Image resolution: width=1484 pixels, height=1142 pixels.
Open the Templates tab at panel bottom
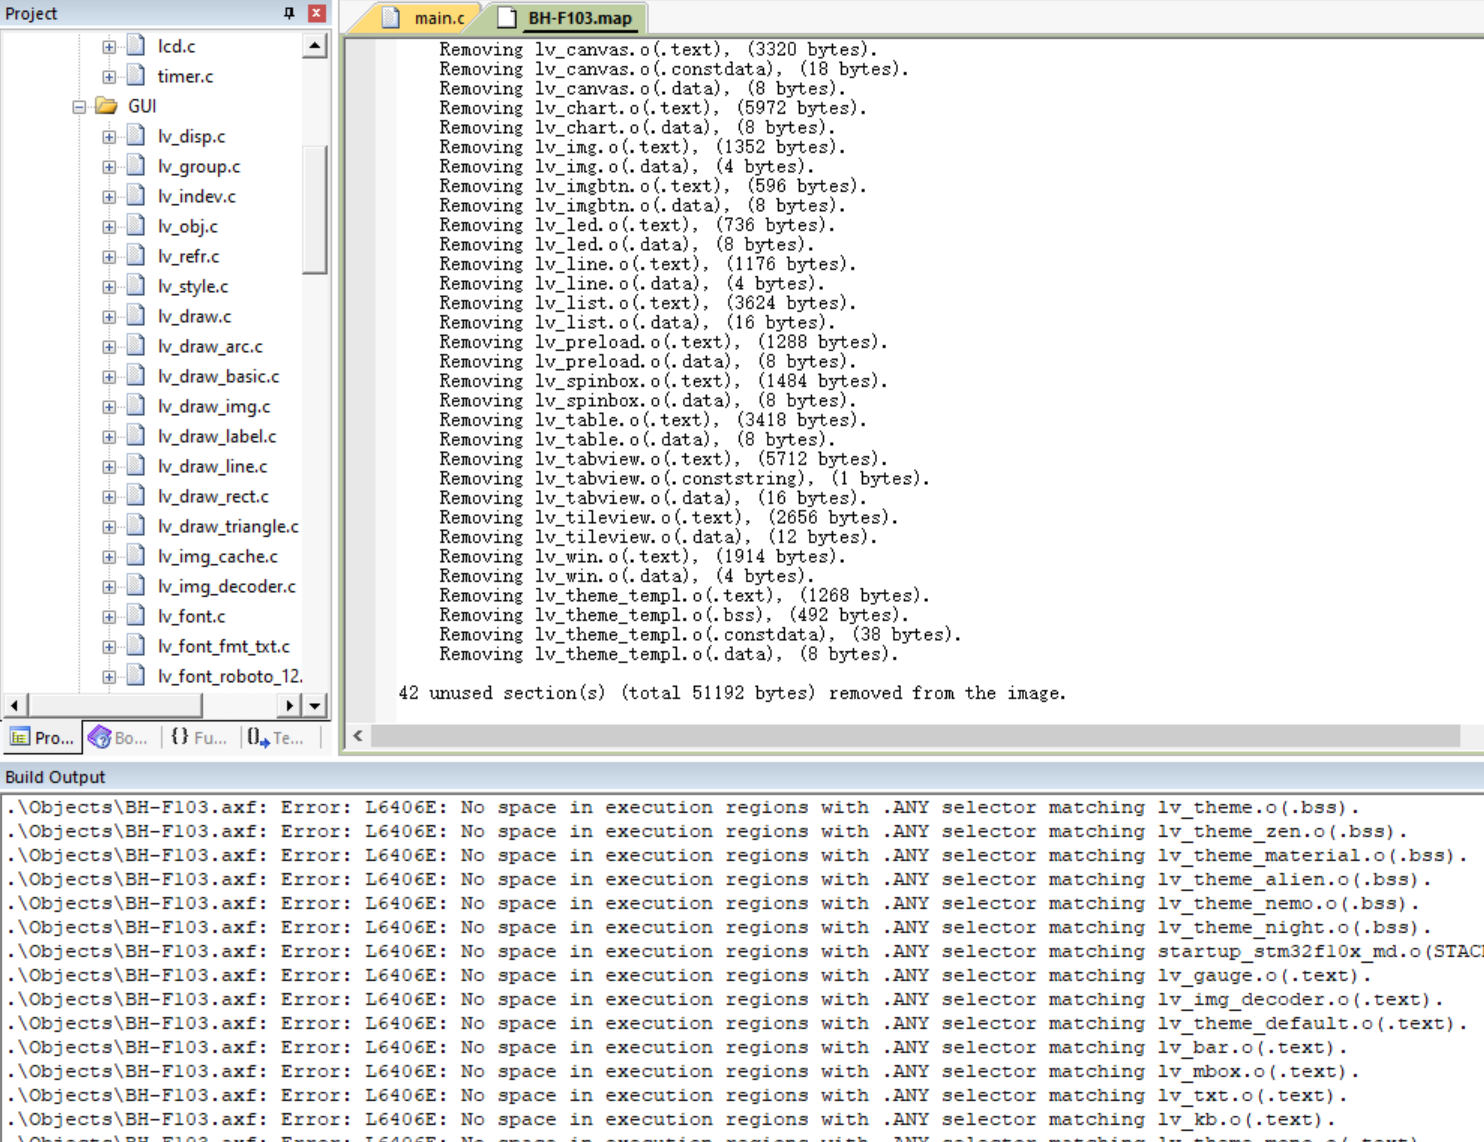275,737
